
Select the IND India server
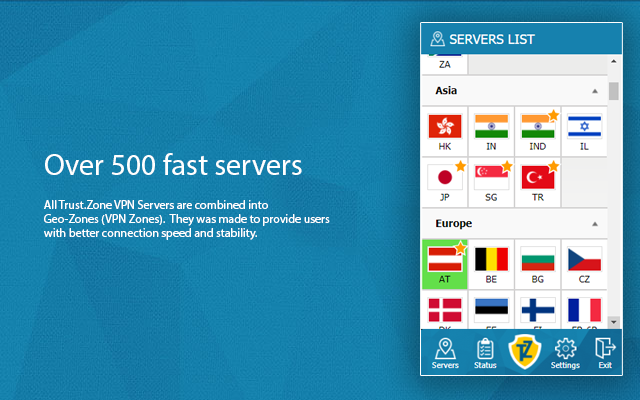click(x=538, y=132)
